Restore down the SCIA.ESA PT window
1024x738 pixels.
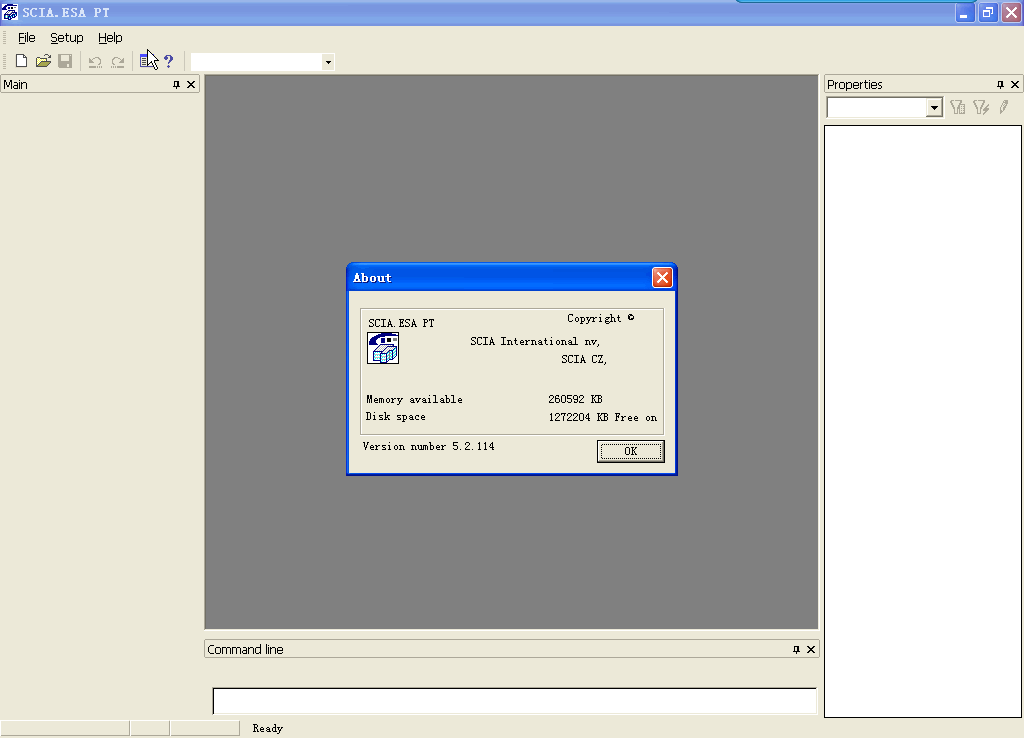988,12
